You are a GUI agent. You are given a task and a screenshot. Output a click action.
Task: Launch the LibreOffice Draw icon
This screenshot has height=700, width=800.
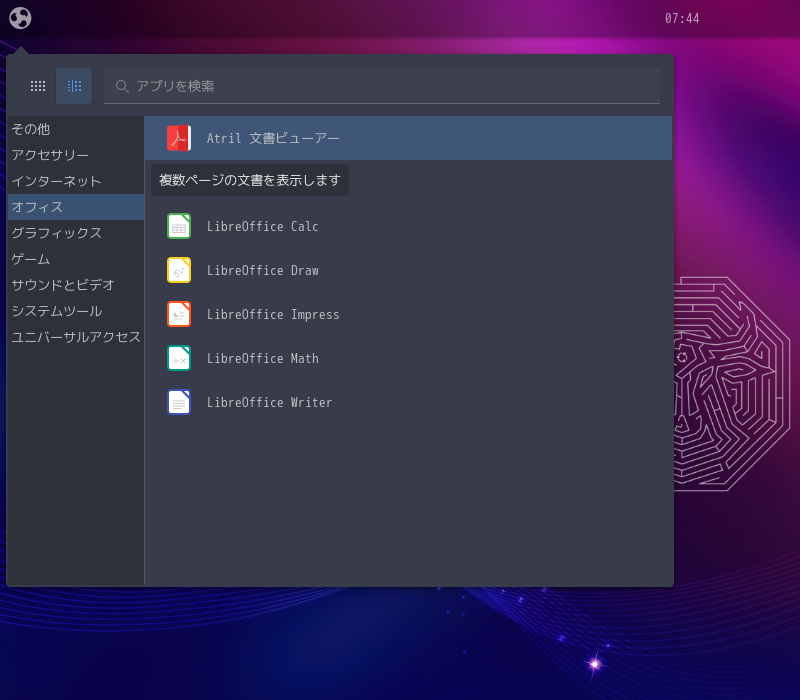pos(179,270)
